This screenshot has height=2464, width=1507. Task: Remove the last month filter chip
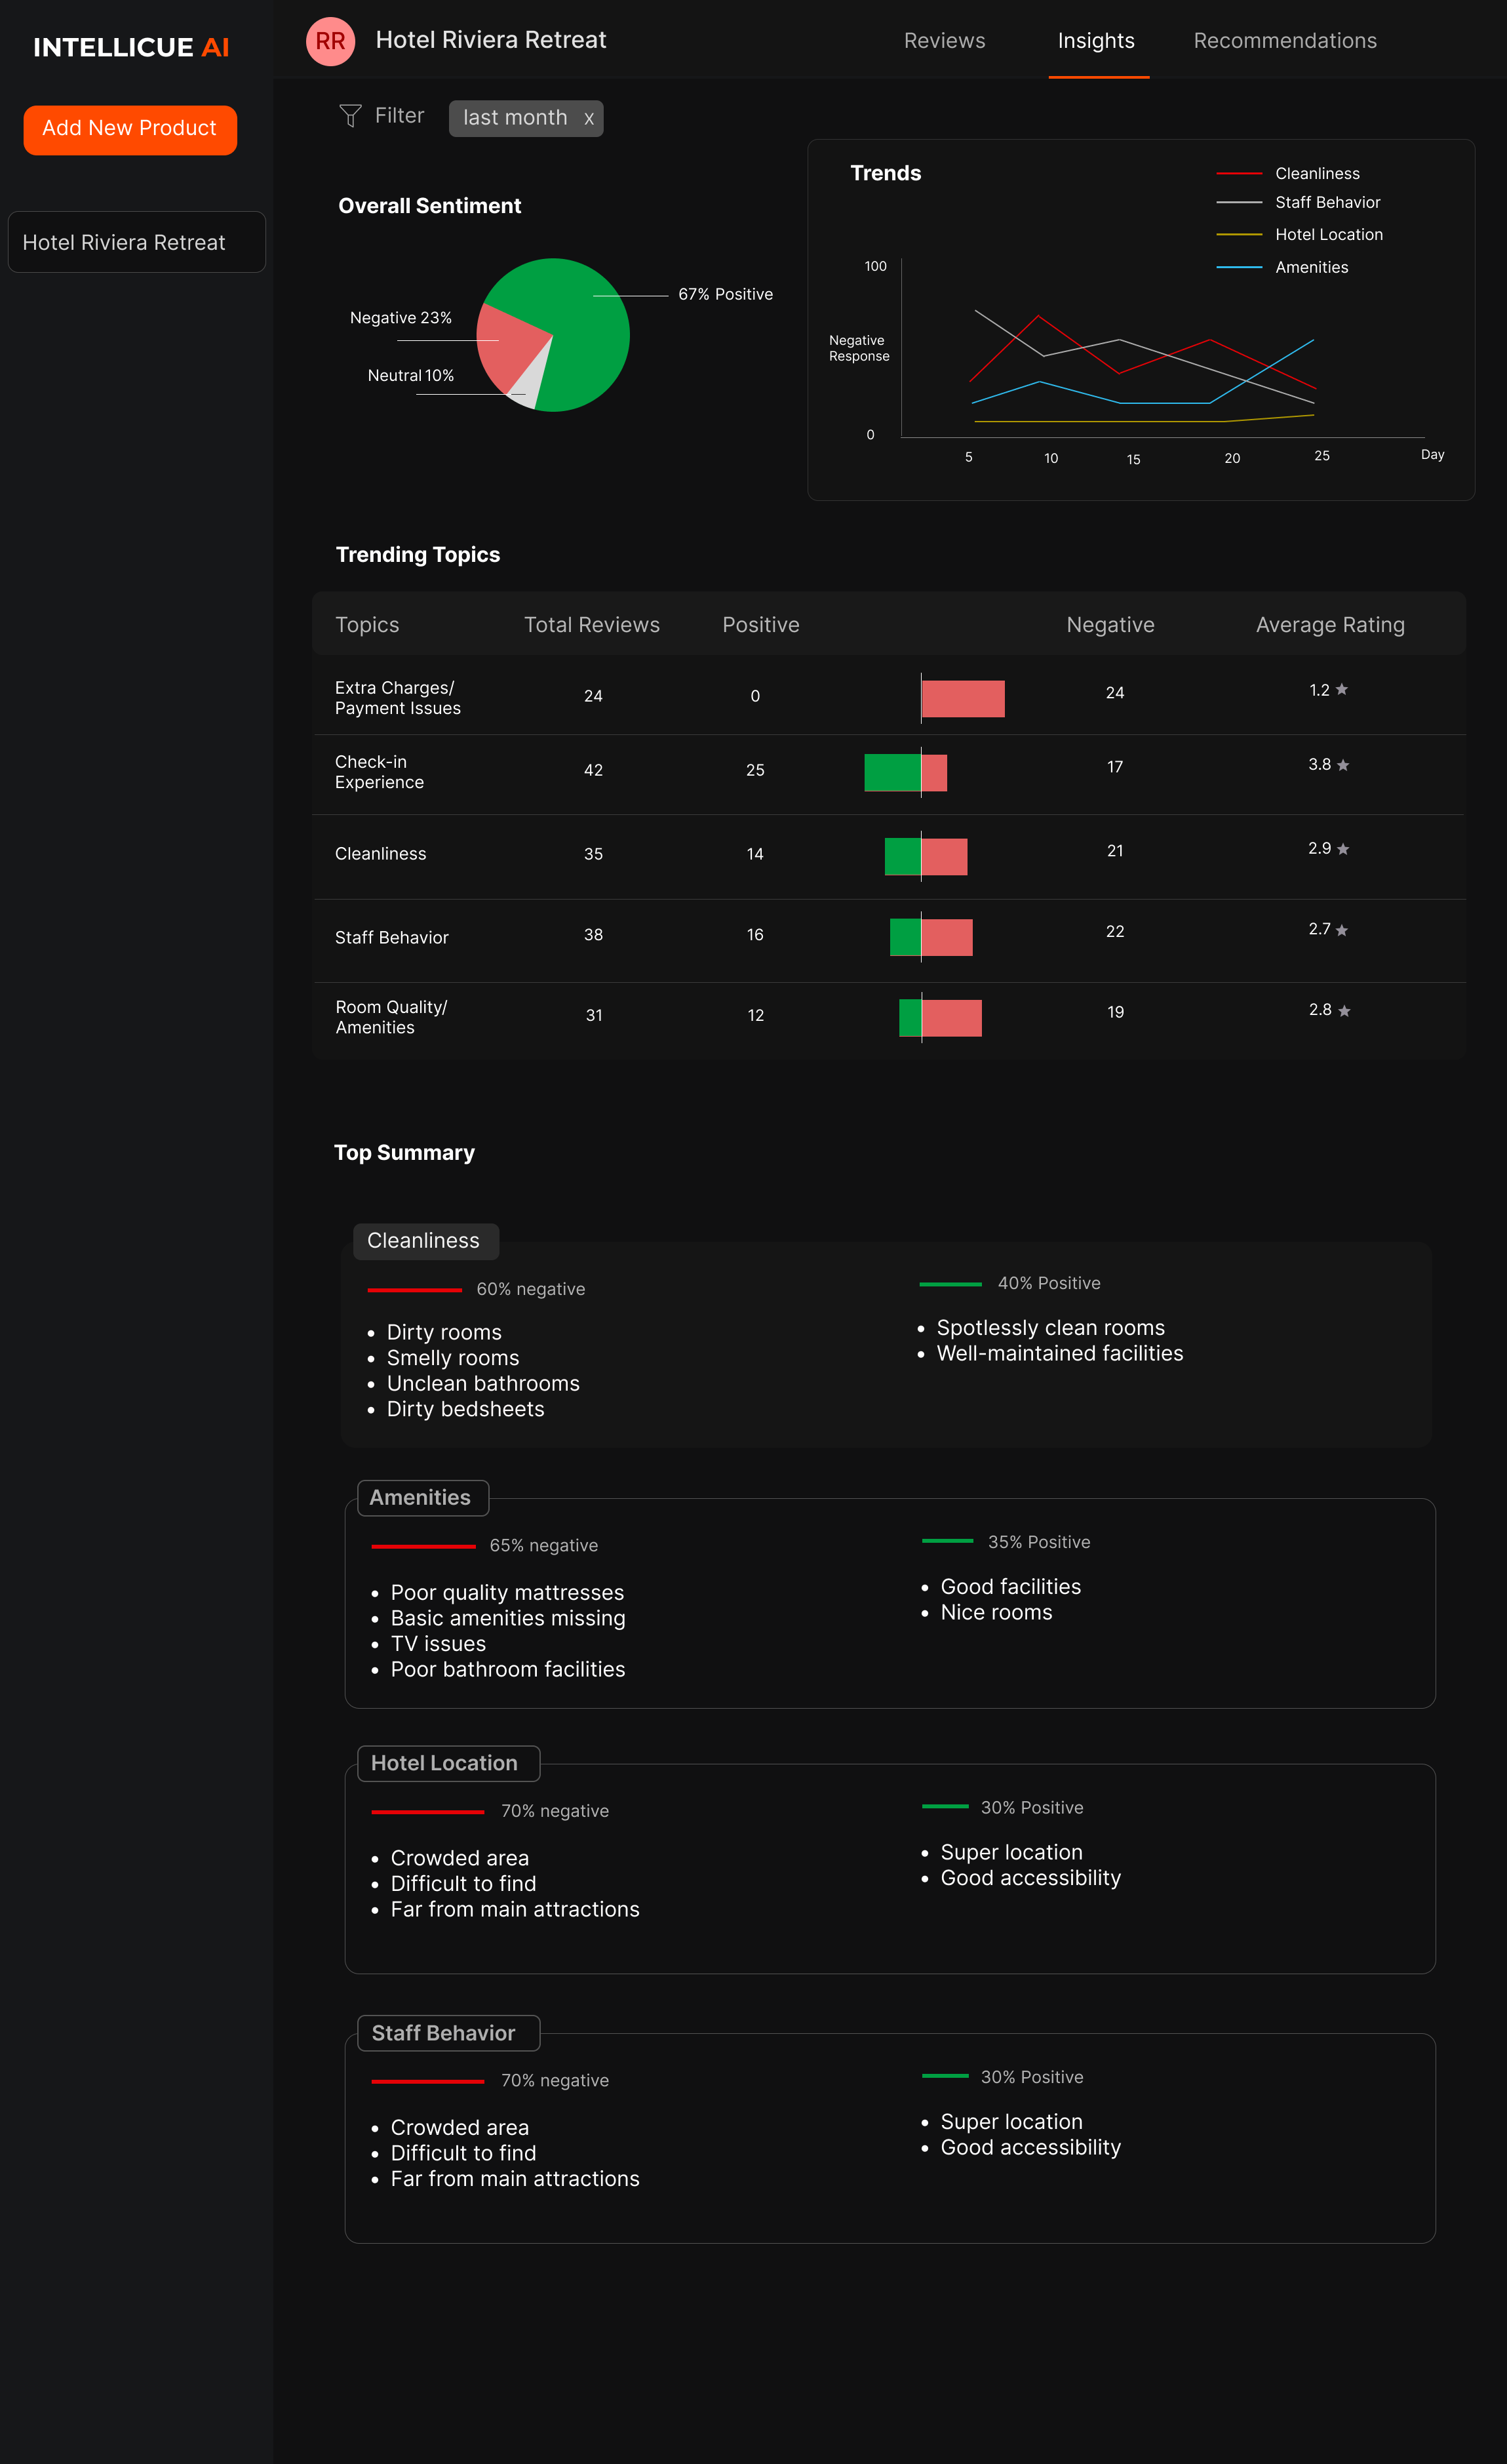[589, 118]
